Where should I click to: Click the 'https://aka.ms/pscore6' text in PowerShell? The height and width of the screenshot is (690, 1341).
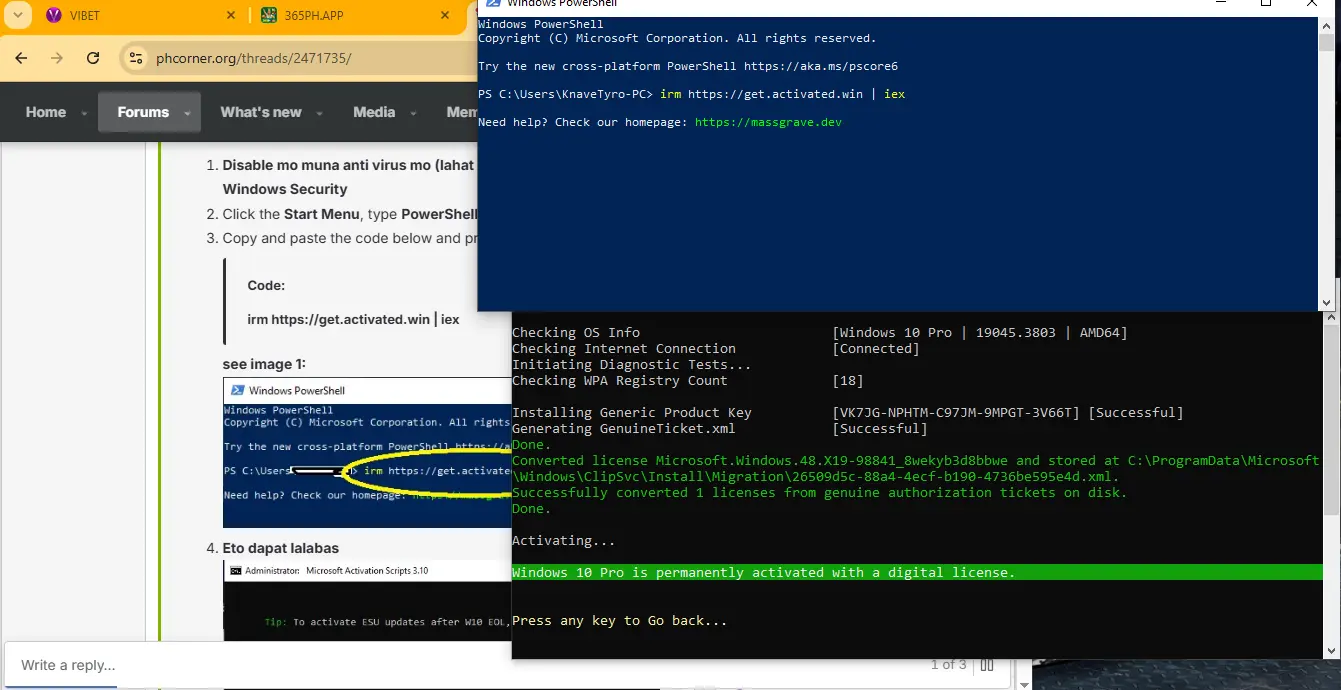pos(821,66)
